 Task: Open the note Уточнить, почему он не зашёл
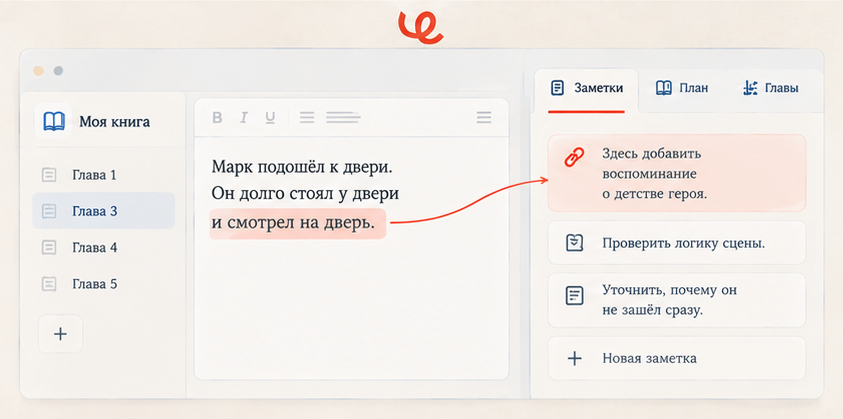677,300
